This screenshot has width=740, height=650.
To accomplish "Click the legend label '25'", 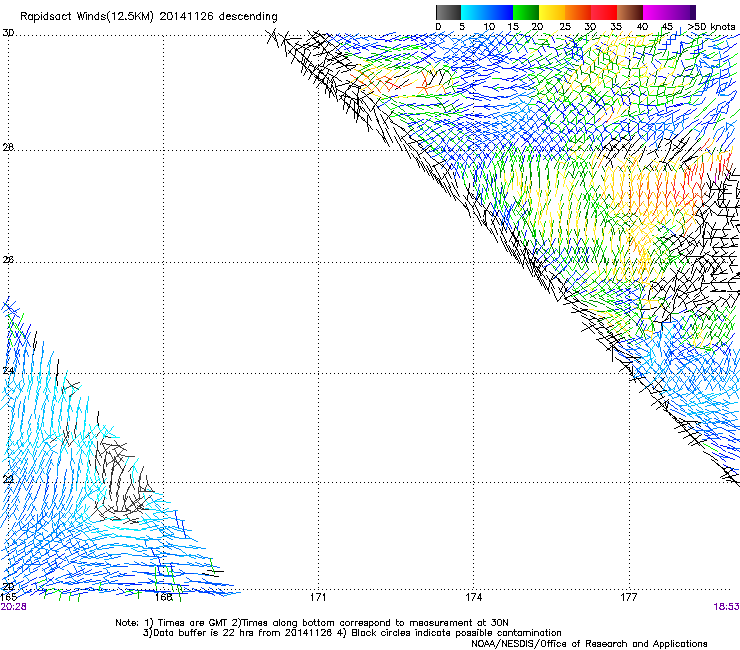I will tap(565, 27).
